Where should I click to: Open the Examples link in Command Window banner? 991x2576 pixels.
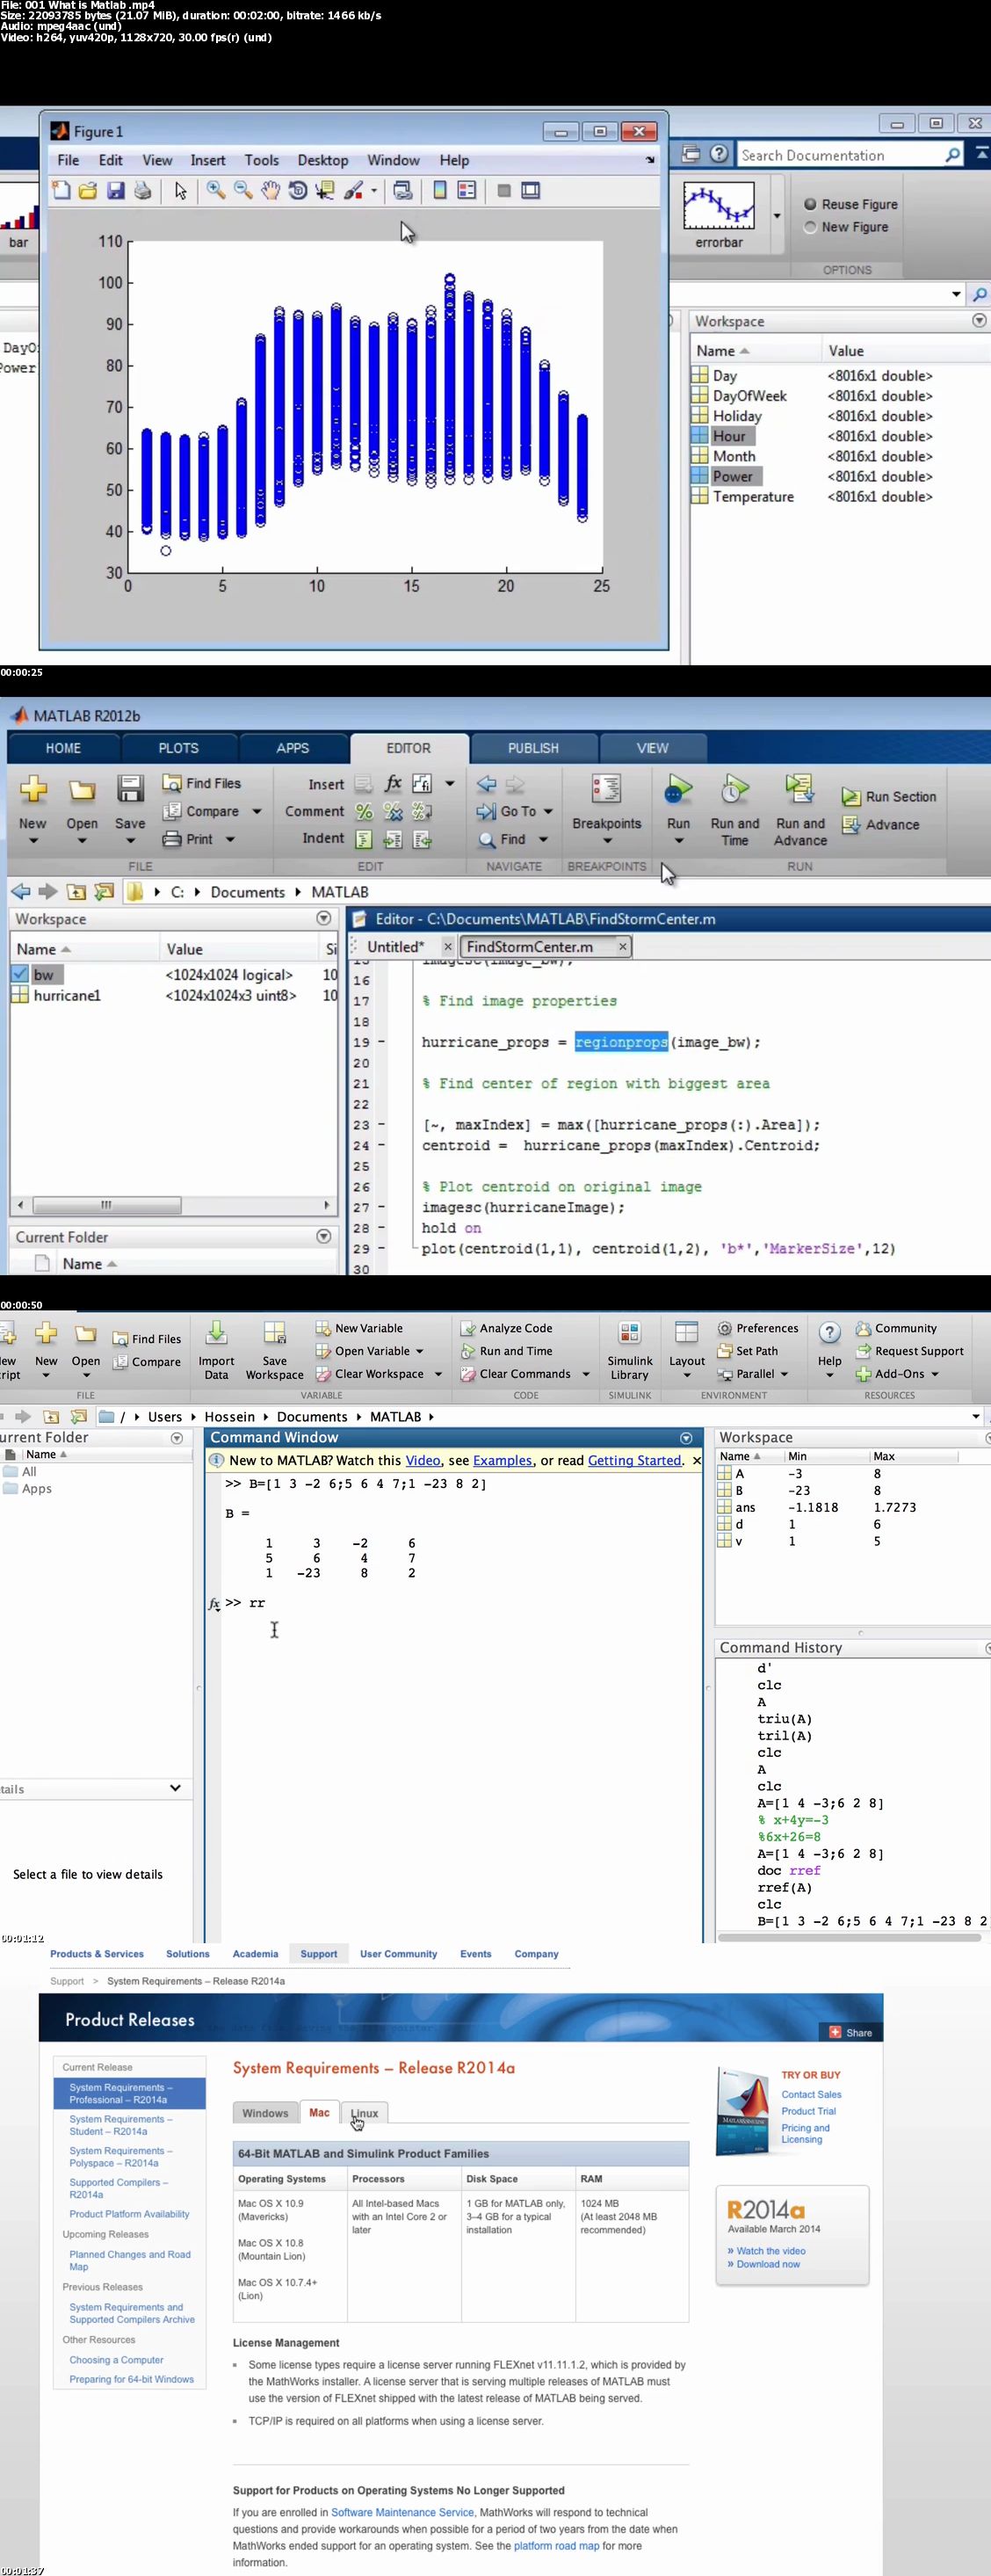point(503,1461)
